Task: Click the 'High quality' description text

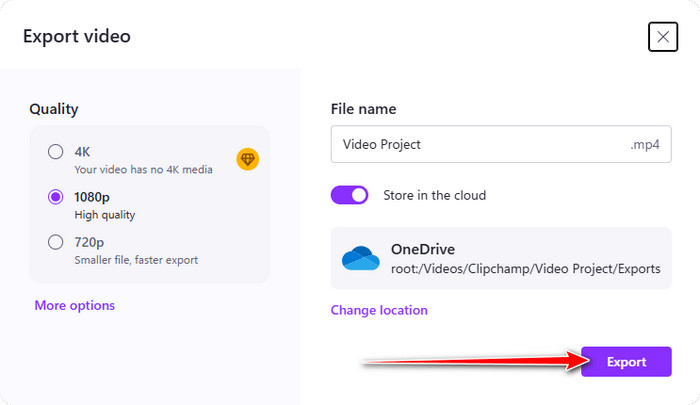Action: (105, 215)
